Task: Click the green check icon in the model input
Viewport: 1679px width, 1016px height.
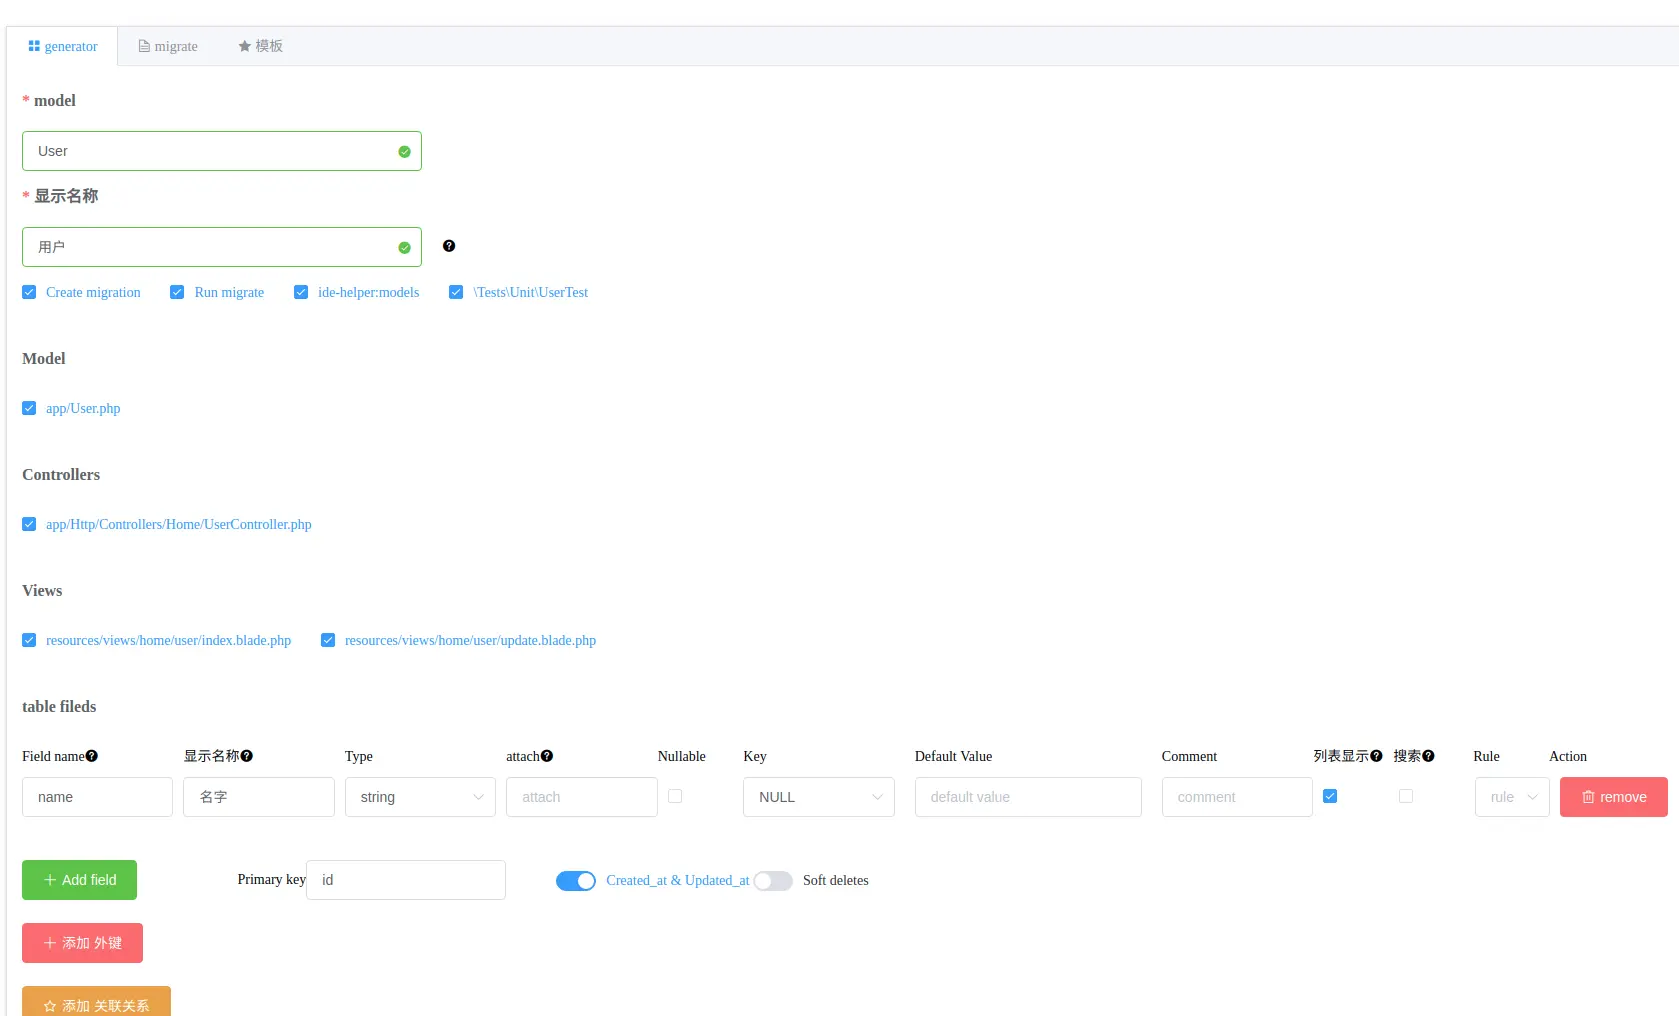Action: (x=404, y=151)
